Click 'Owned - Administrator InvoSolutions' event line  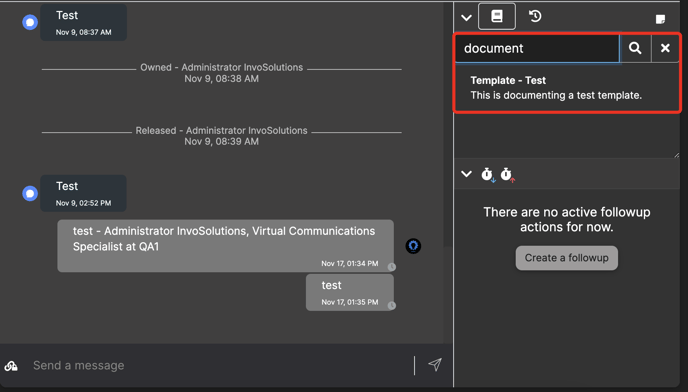(x=222, y=67)
